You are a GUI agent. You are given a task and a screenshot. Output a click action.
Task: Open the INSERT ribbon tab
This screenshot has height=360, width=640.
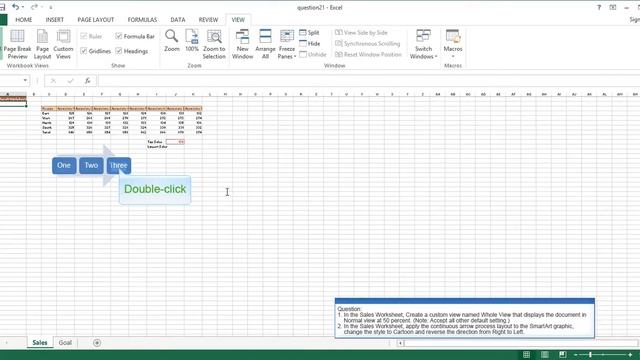tap(55, 20)
